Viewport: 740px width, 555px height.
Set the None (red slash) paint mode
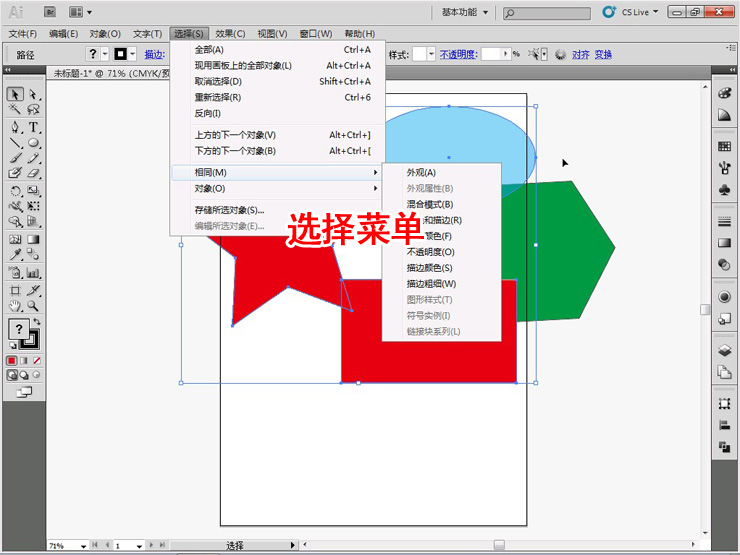click(36, 359)
